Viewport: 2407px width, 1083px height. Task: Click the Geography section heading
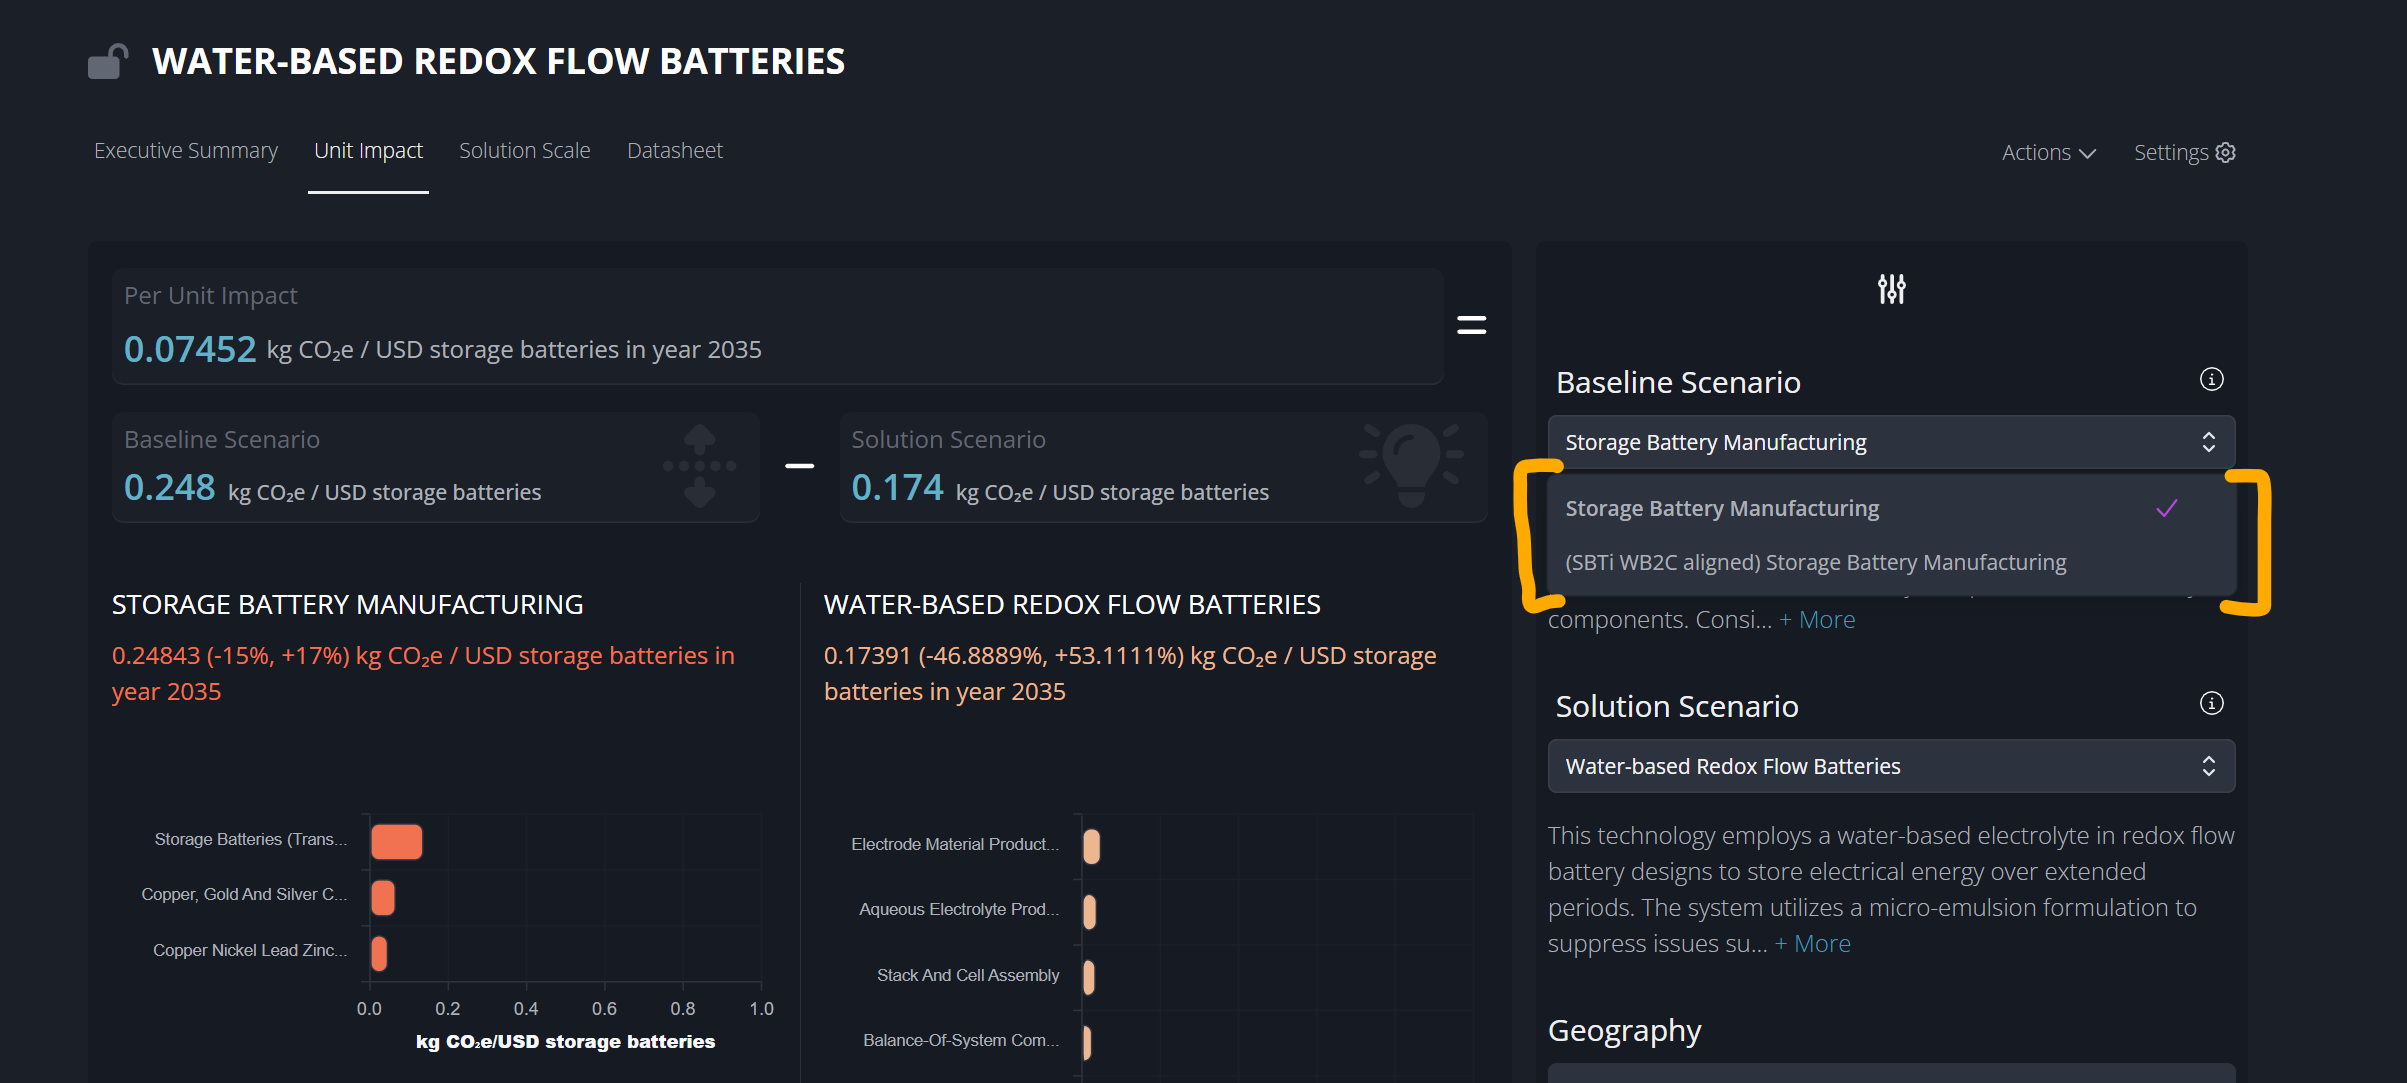coord(1625,1031)
